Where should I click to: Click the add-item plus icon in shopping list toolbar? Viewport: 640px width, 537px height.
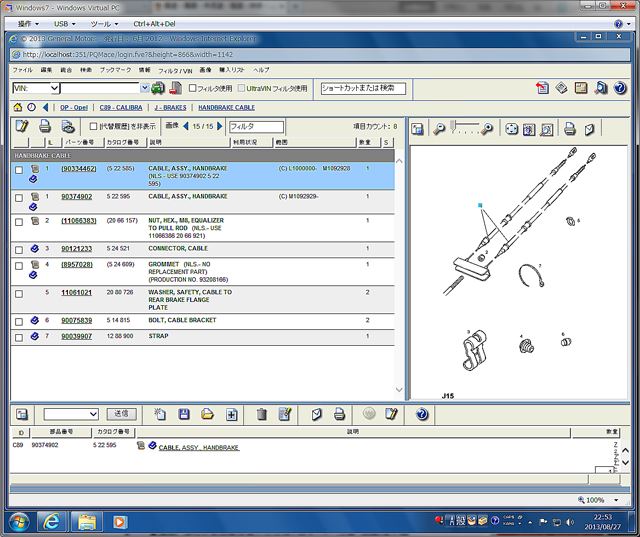tap(231, 414)
